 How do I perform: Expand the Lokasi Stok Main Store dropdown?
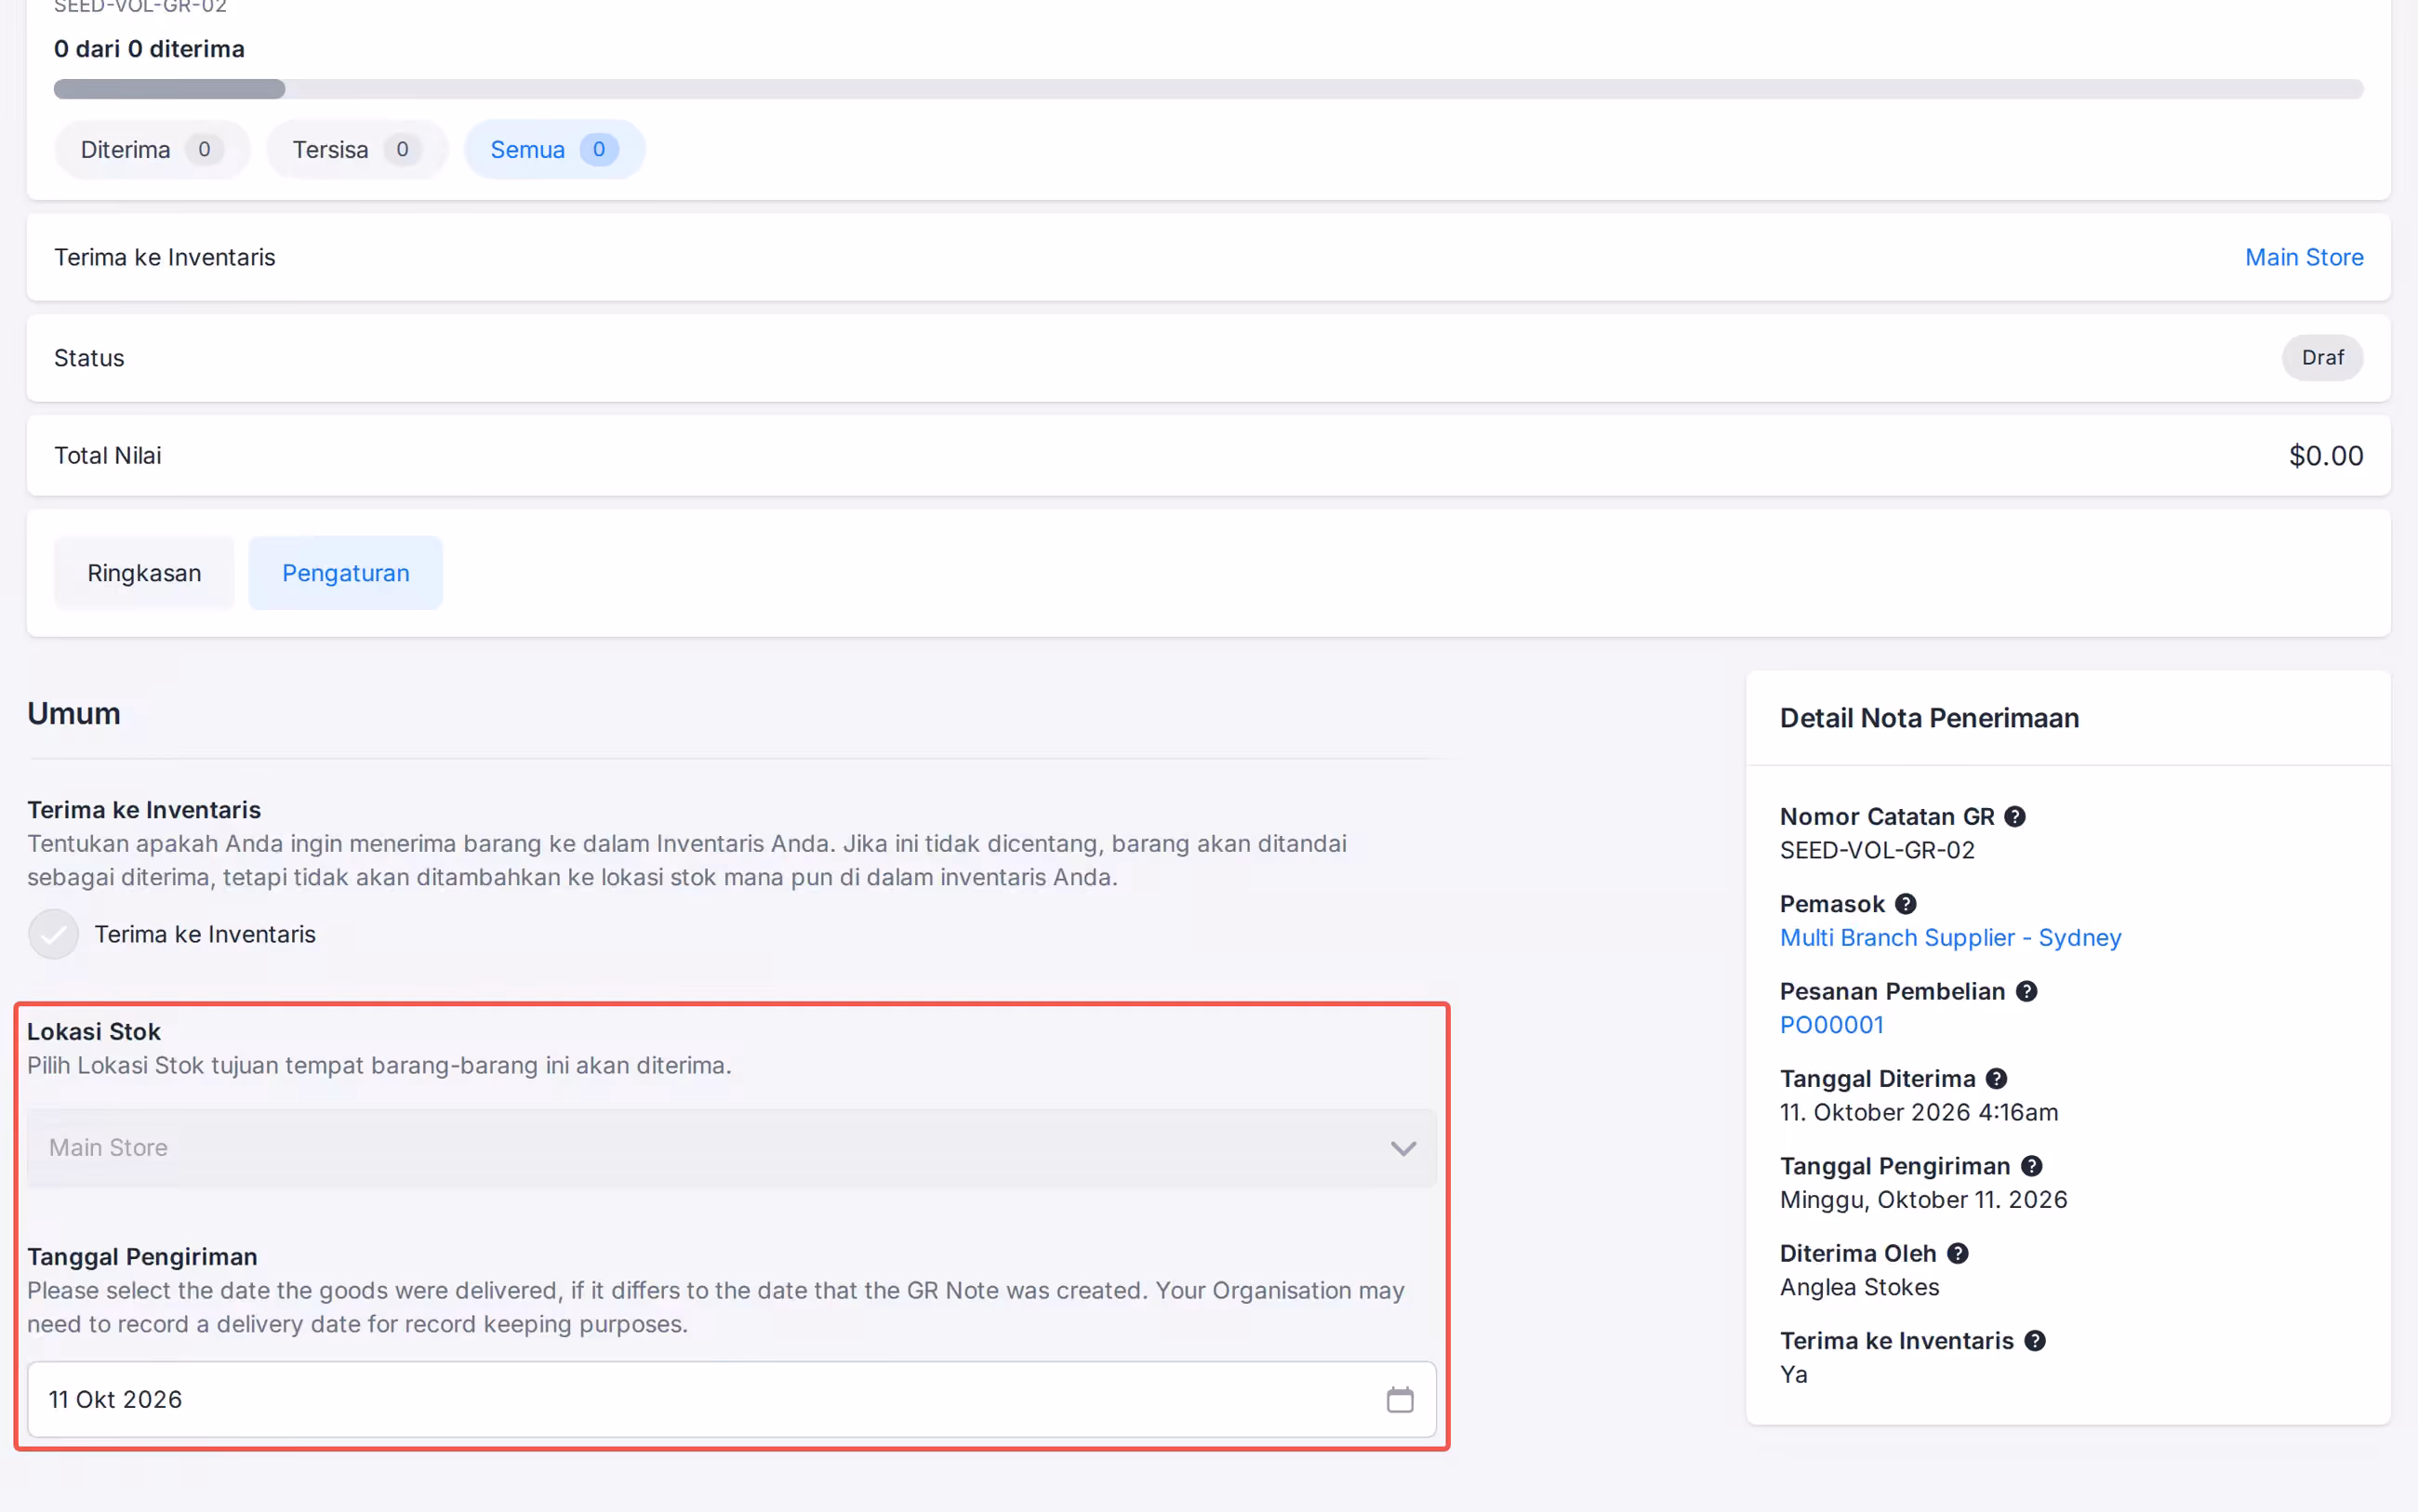731,1148
